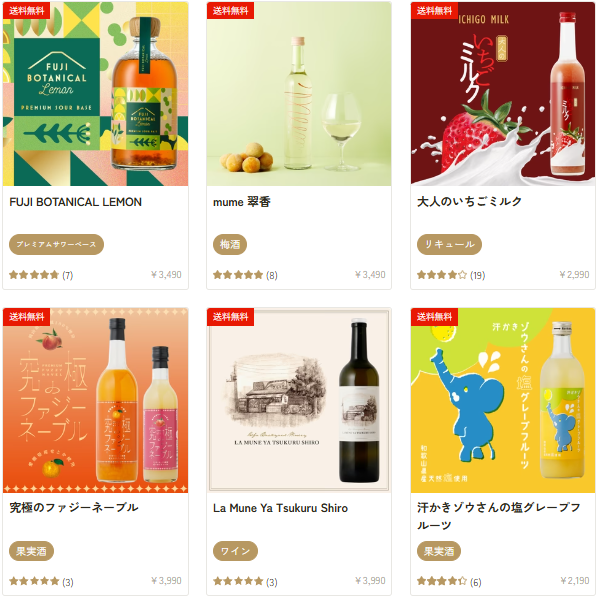
Task: Click star rating with 7 reviews
Action: pos(41,275)
